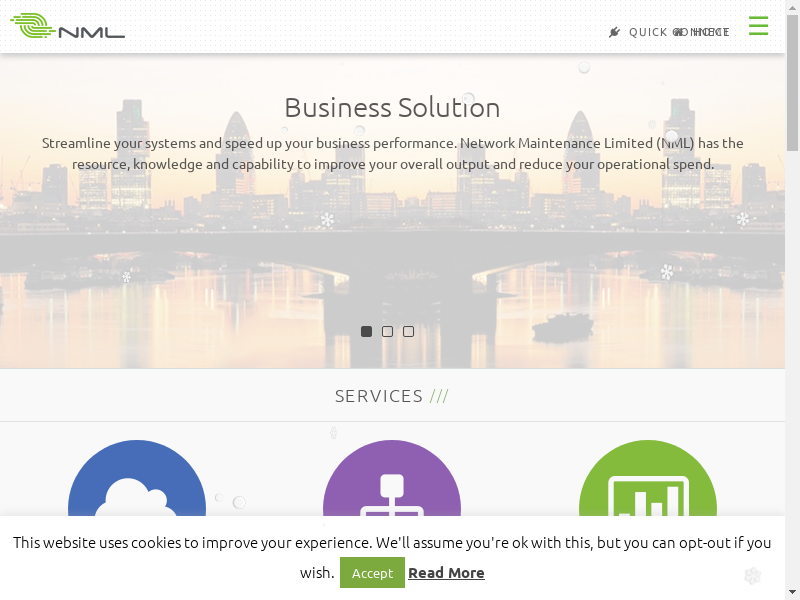Click the plug icon beside Quick Connect

(615, 32)
